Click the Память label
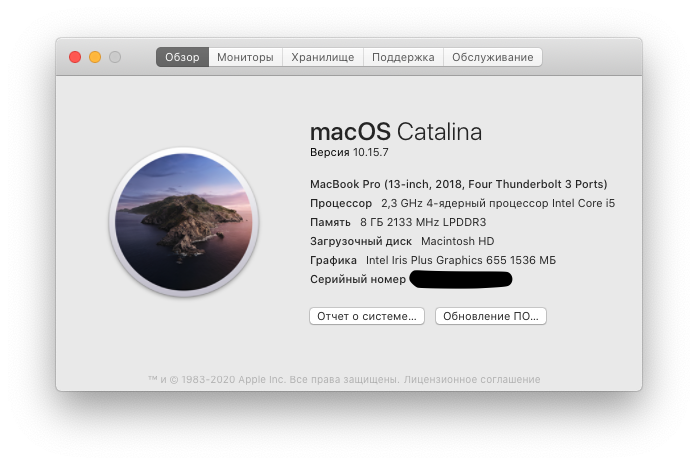 (330, 222)
